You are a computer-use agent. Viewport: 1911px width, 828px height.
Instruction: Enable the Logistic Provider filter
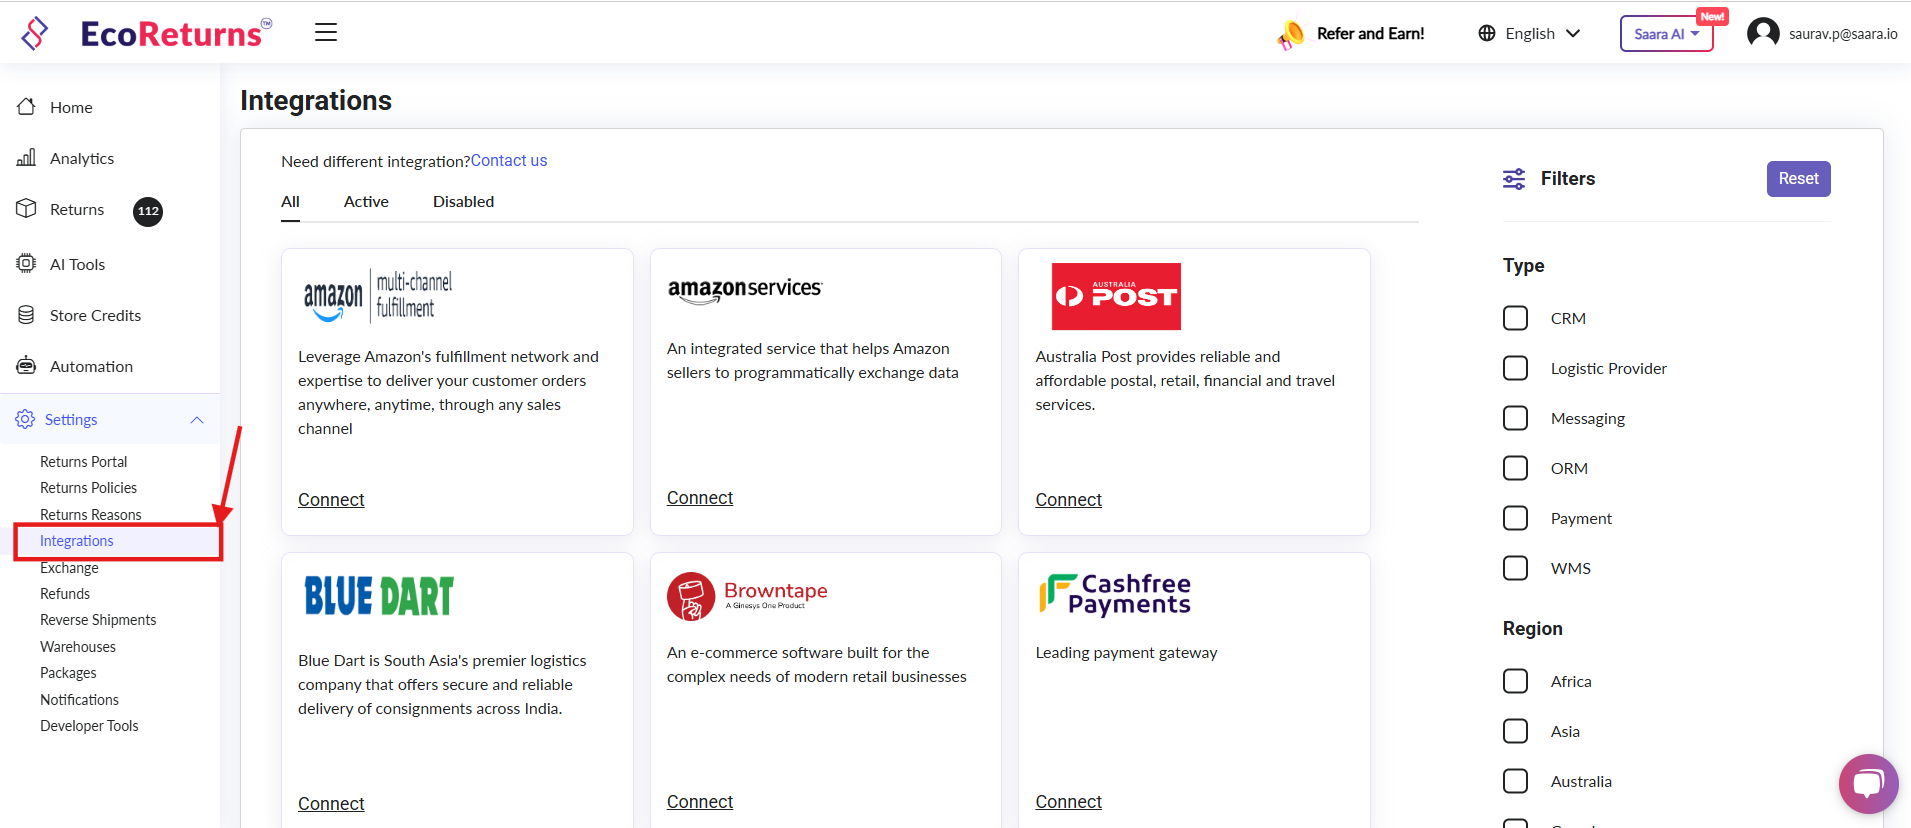point(1515,368)
